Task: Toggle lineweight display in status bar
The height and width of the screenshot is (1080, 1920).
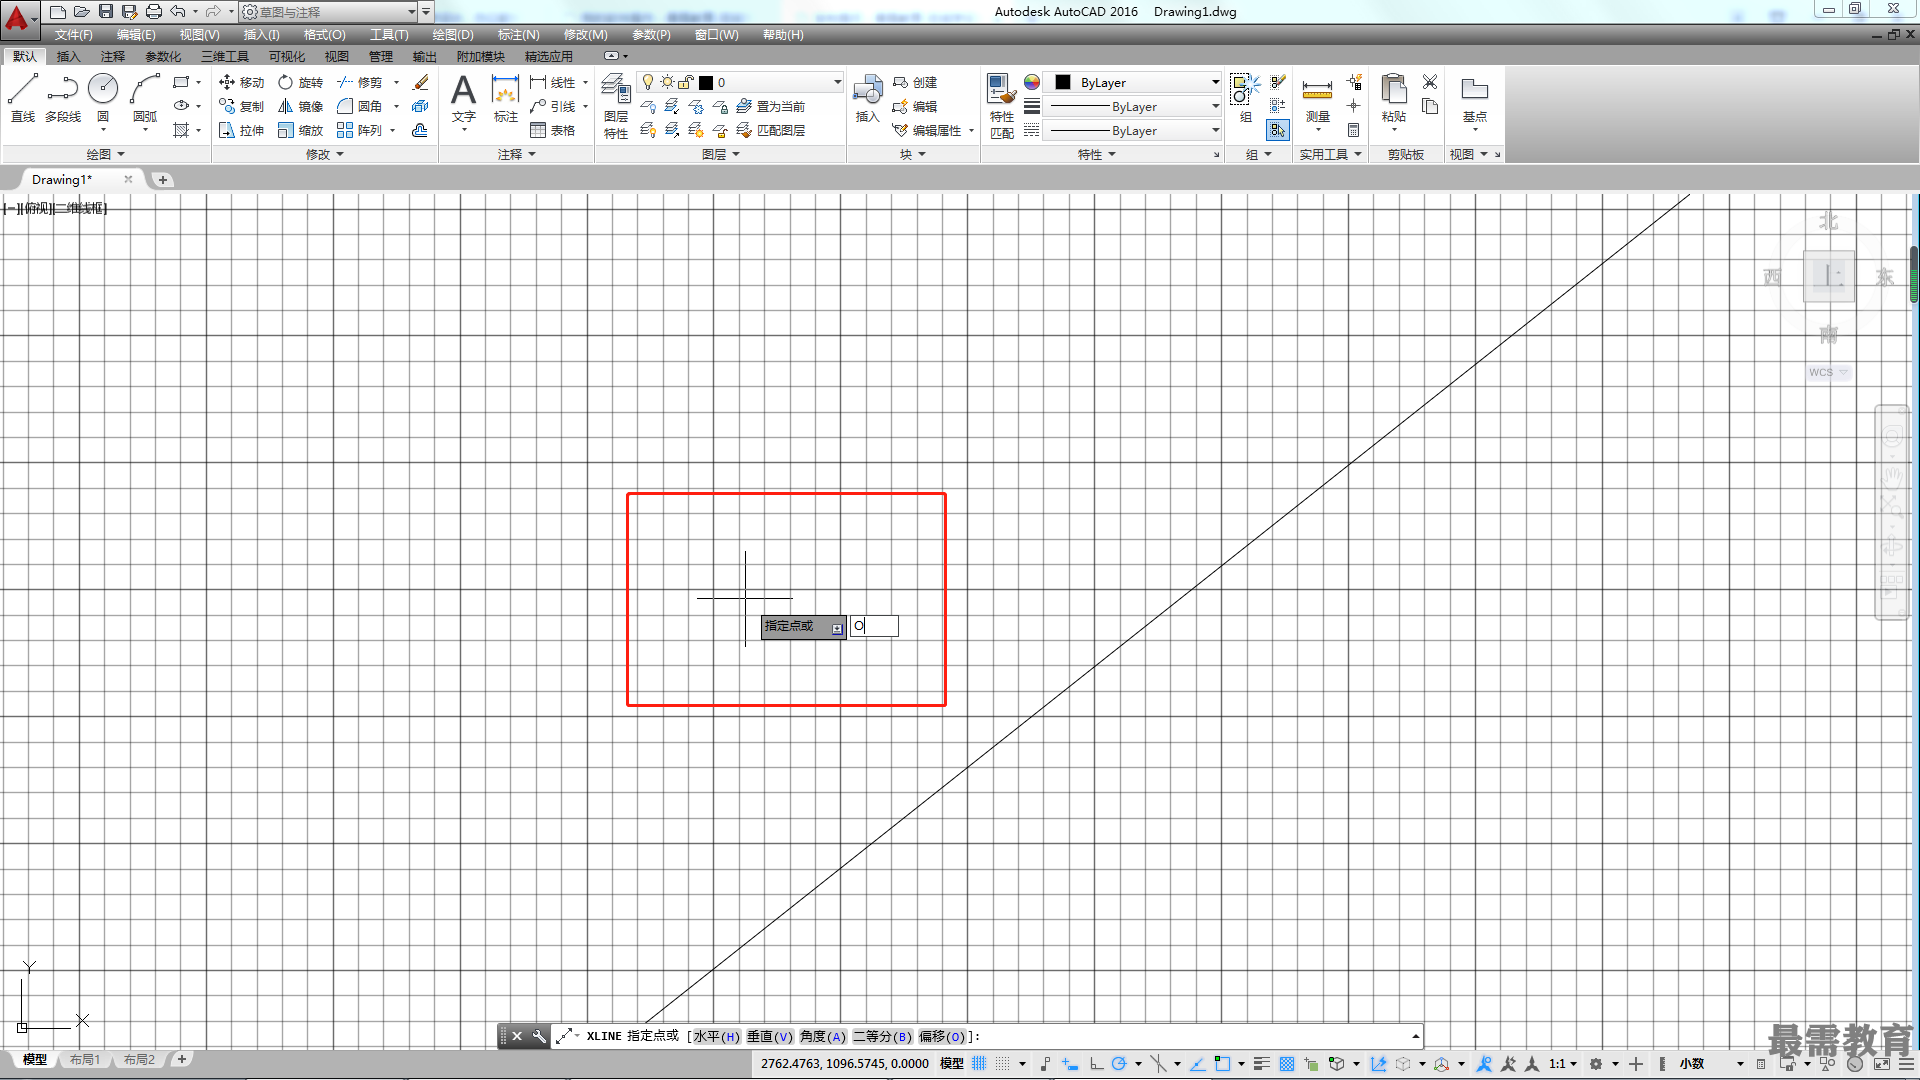Action: [1261, 1064]
